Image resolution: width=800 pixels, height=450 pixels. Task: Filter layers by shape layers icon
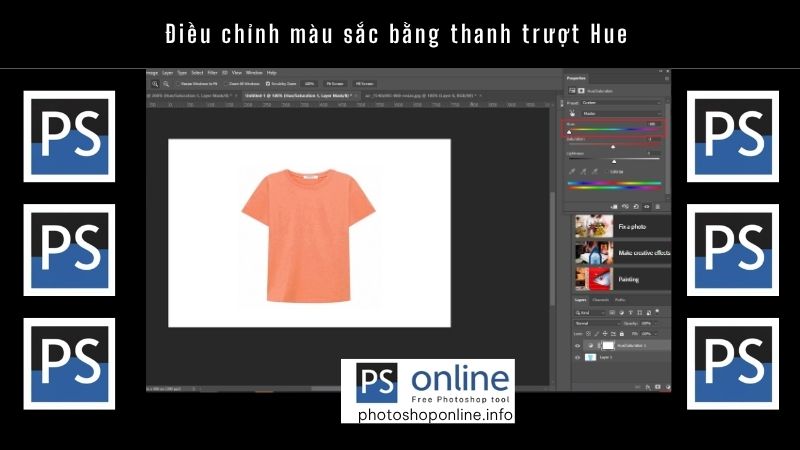(640, 313)
